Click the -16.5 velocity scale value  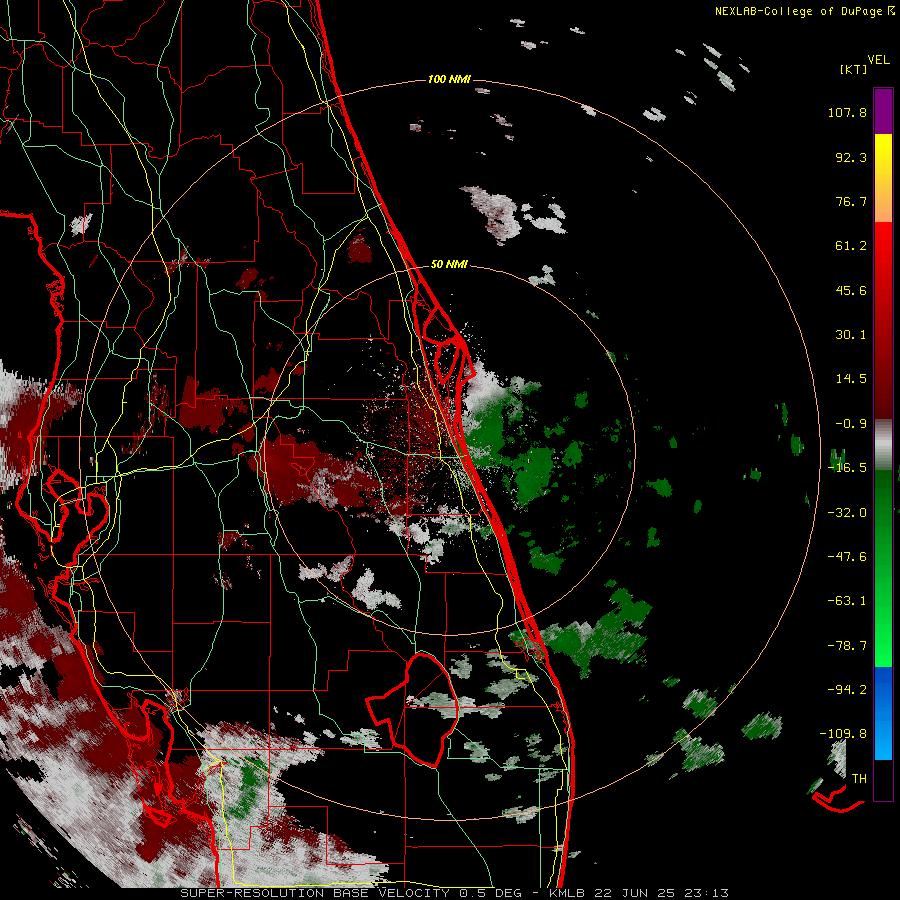pos(847,468)
